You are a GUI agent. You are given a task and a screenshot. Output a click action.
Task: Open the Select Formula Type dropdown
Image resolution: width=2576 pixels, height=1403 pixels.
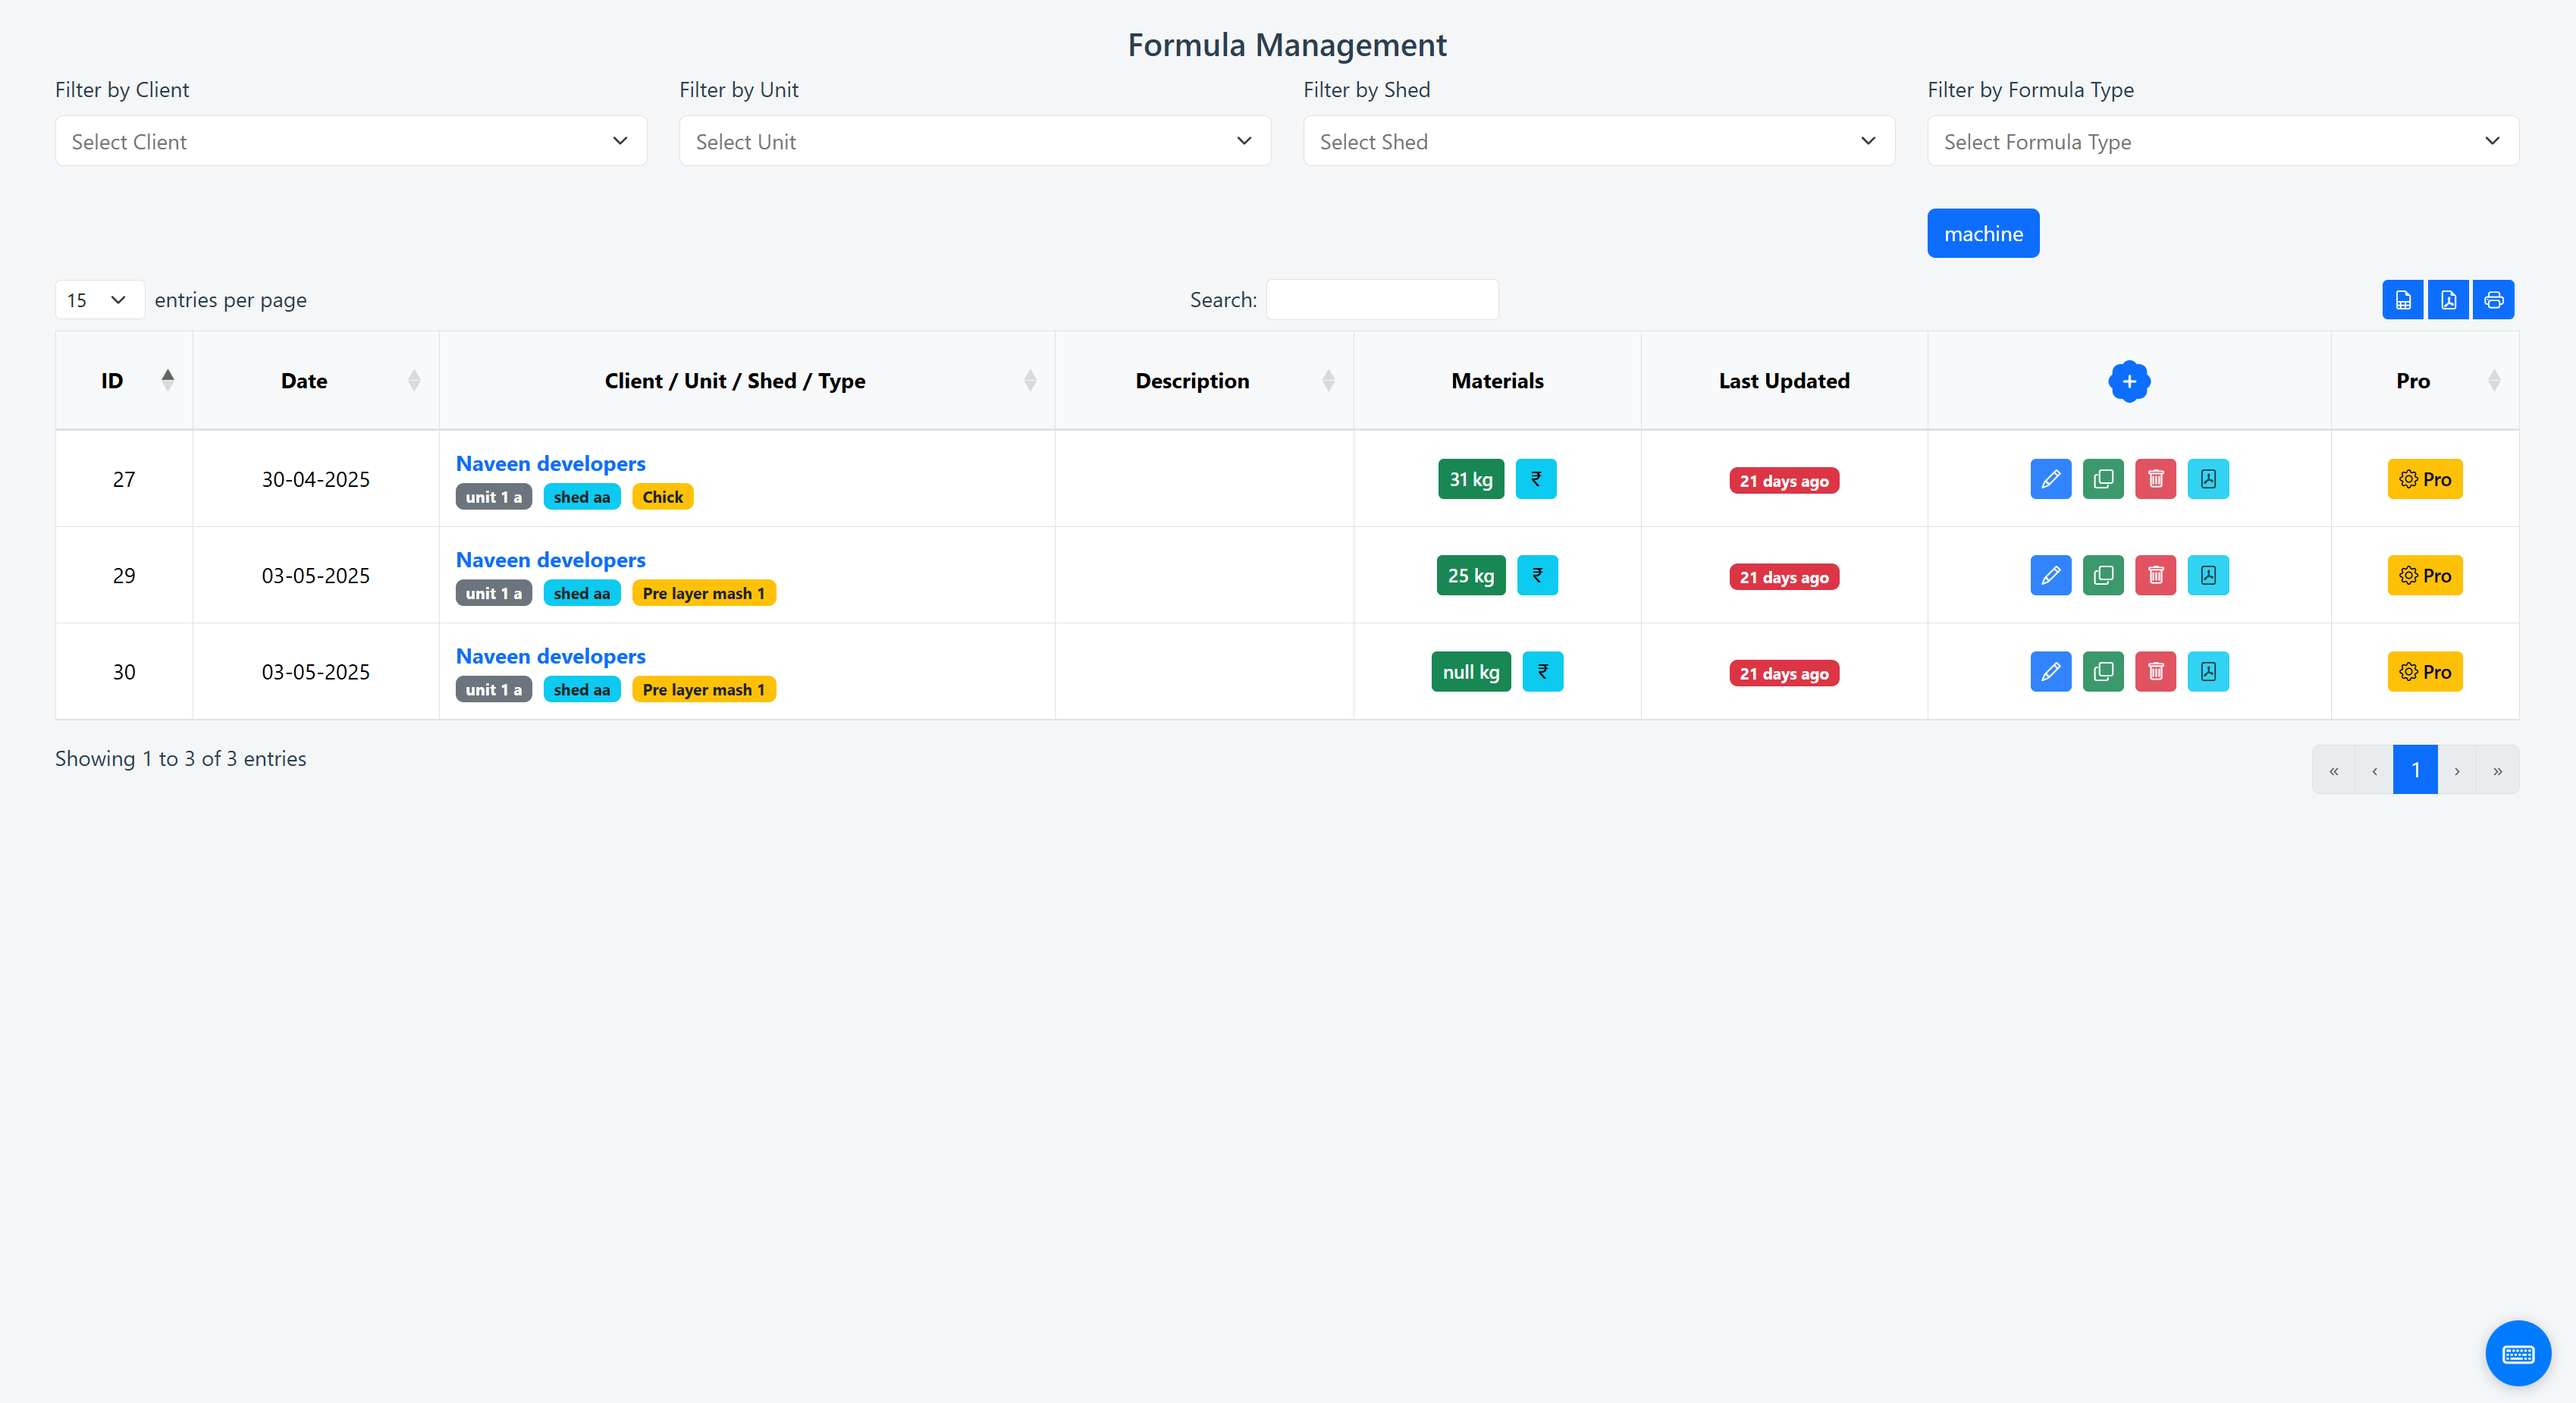(2221, 141)
